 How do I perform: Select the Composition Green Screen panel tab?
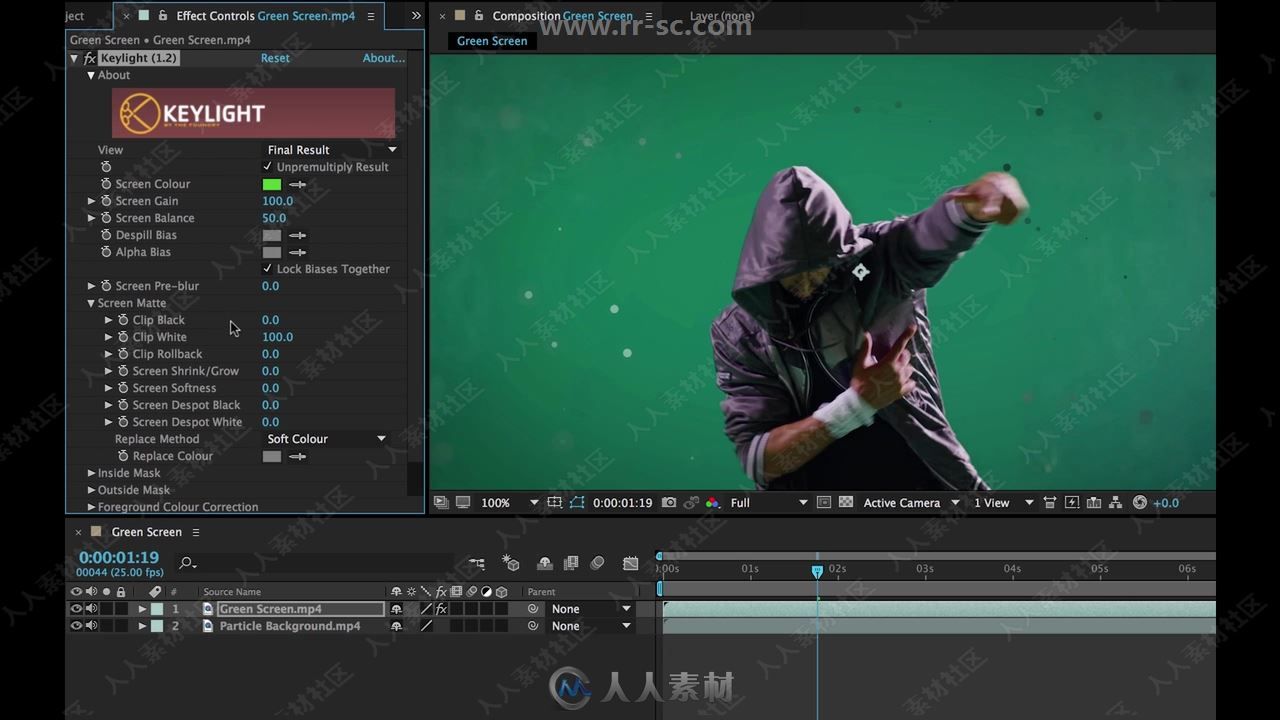click(562, 16)
